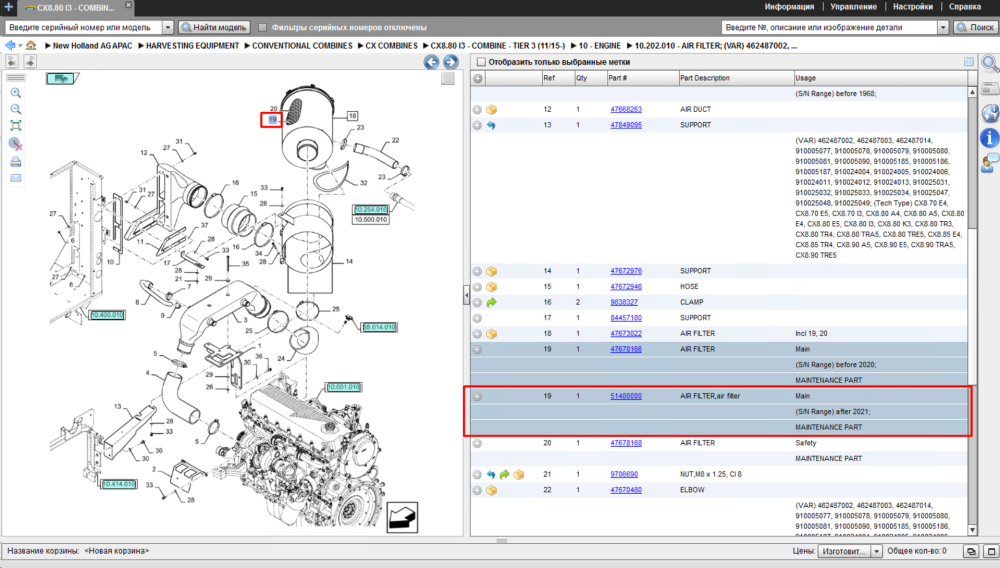This screenshot has width=1000, height=568.
Task: Open a new tab with plus icon
Action: coord(9,7)
